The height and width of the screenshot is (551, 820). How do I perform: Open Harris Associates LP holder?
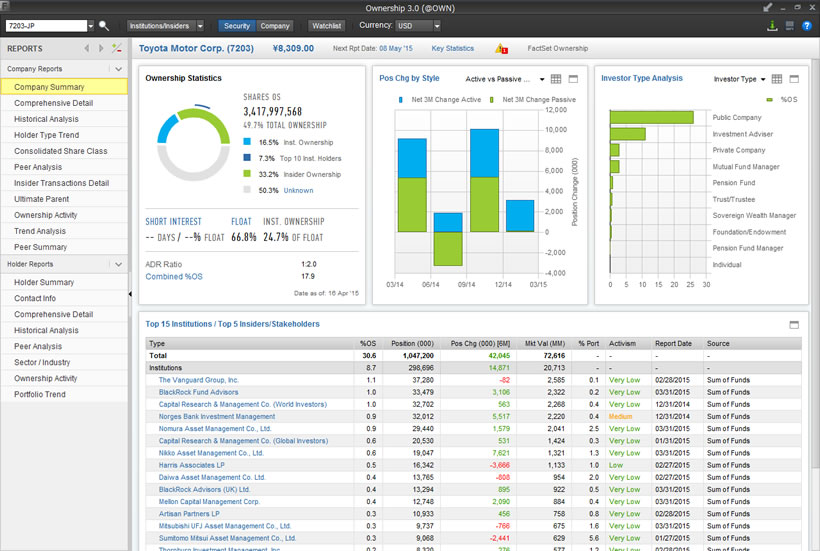click(x=191, y=465)
